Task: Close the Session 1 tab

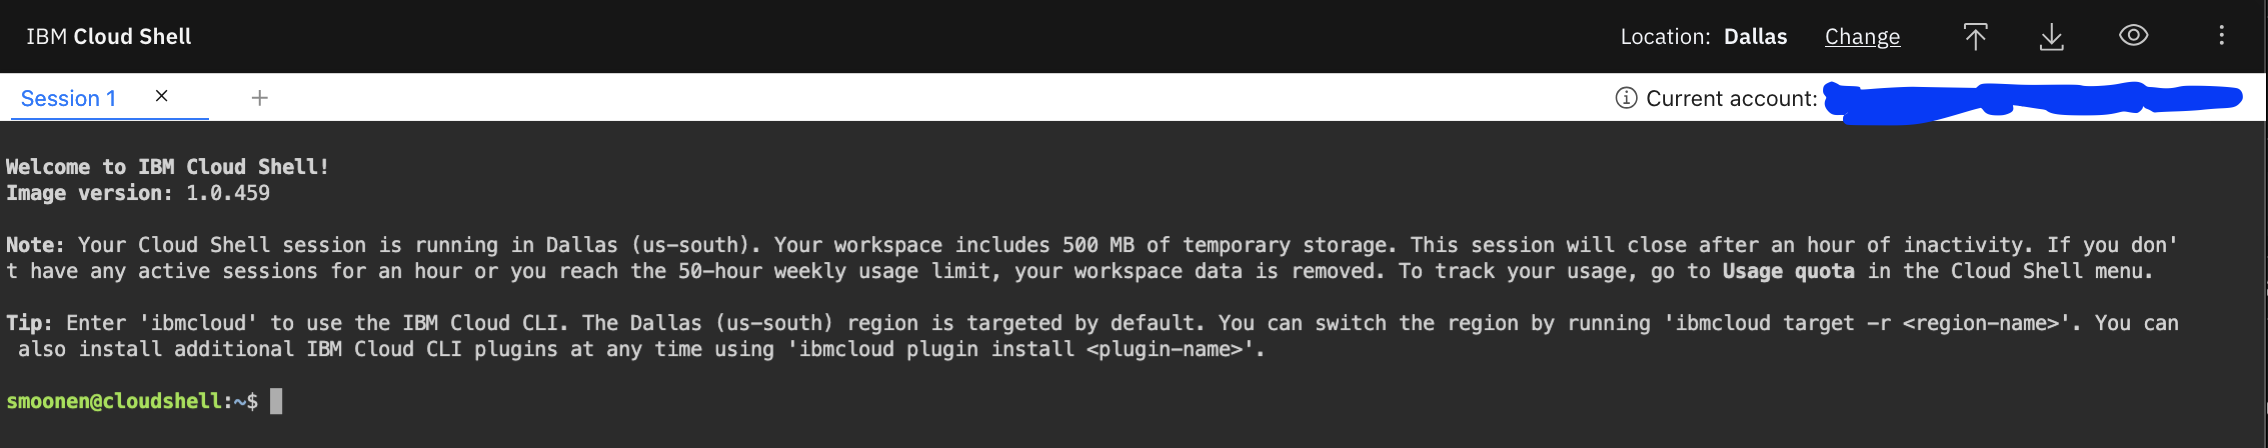Action: 161,96
